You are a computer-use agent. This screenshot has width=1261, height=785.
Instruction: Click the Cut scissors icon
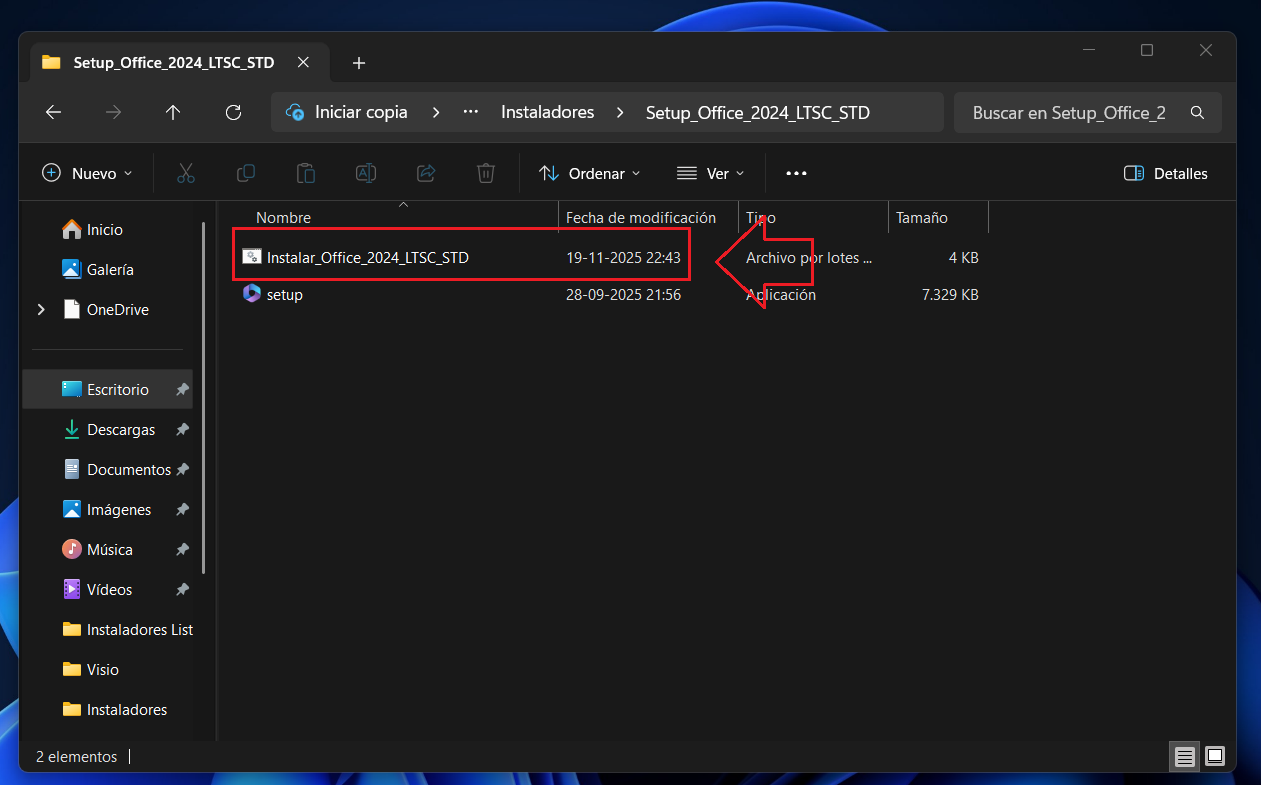click(185, 173)
